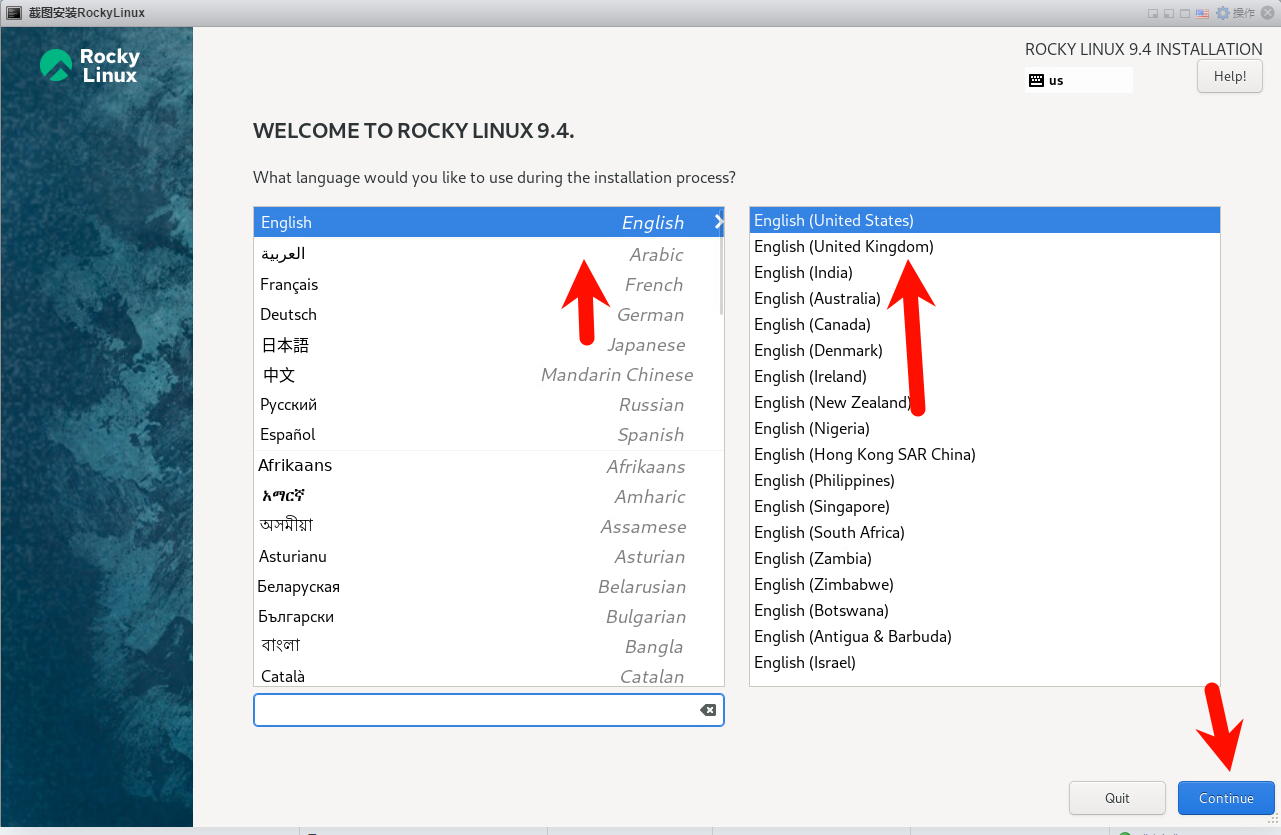Viewport: 1281px width, 835px height.
Task: Select Afrikaans language
Action: 487,466
